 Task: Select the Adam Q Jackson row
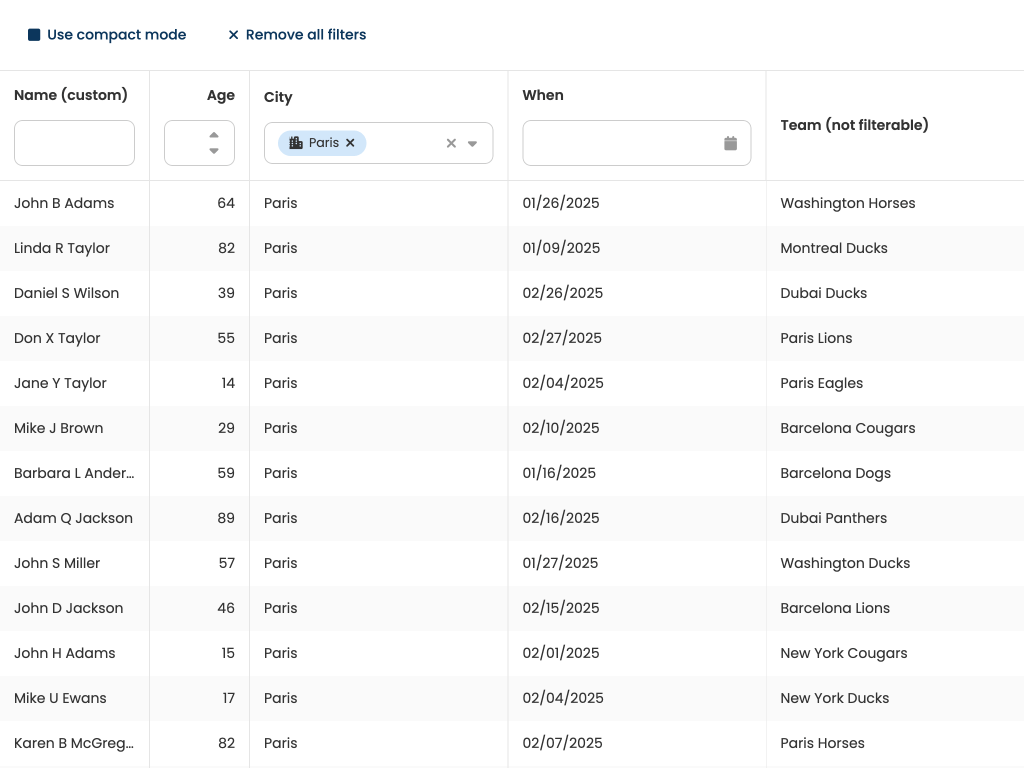[x=73, y=518]
